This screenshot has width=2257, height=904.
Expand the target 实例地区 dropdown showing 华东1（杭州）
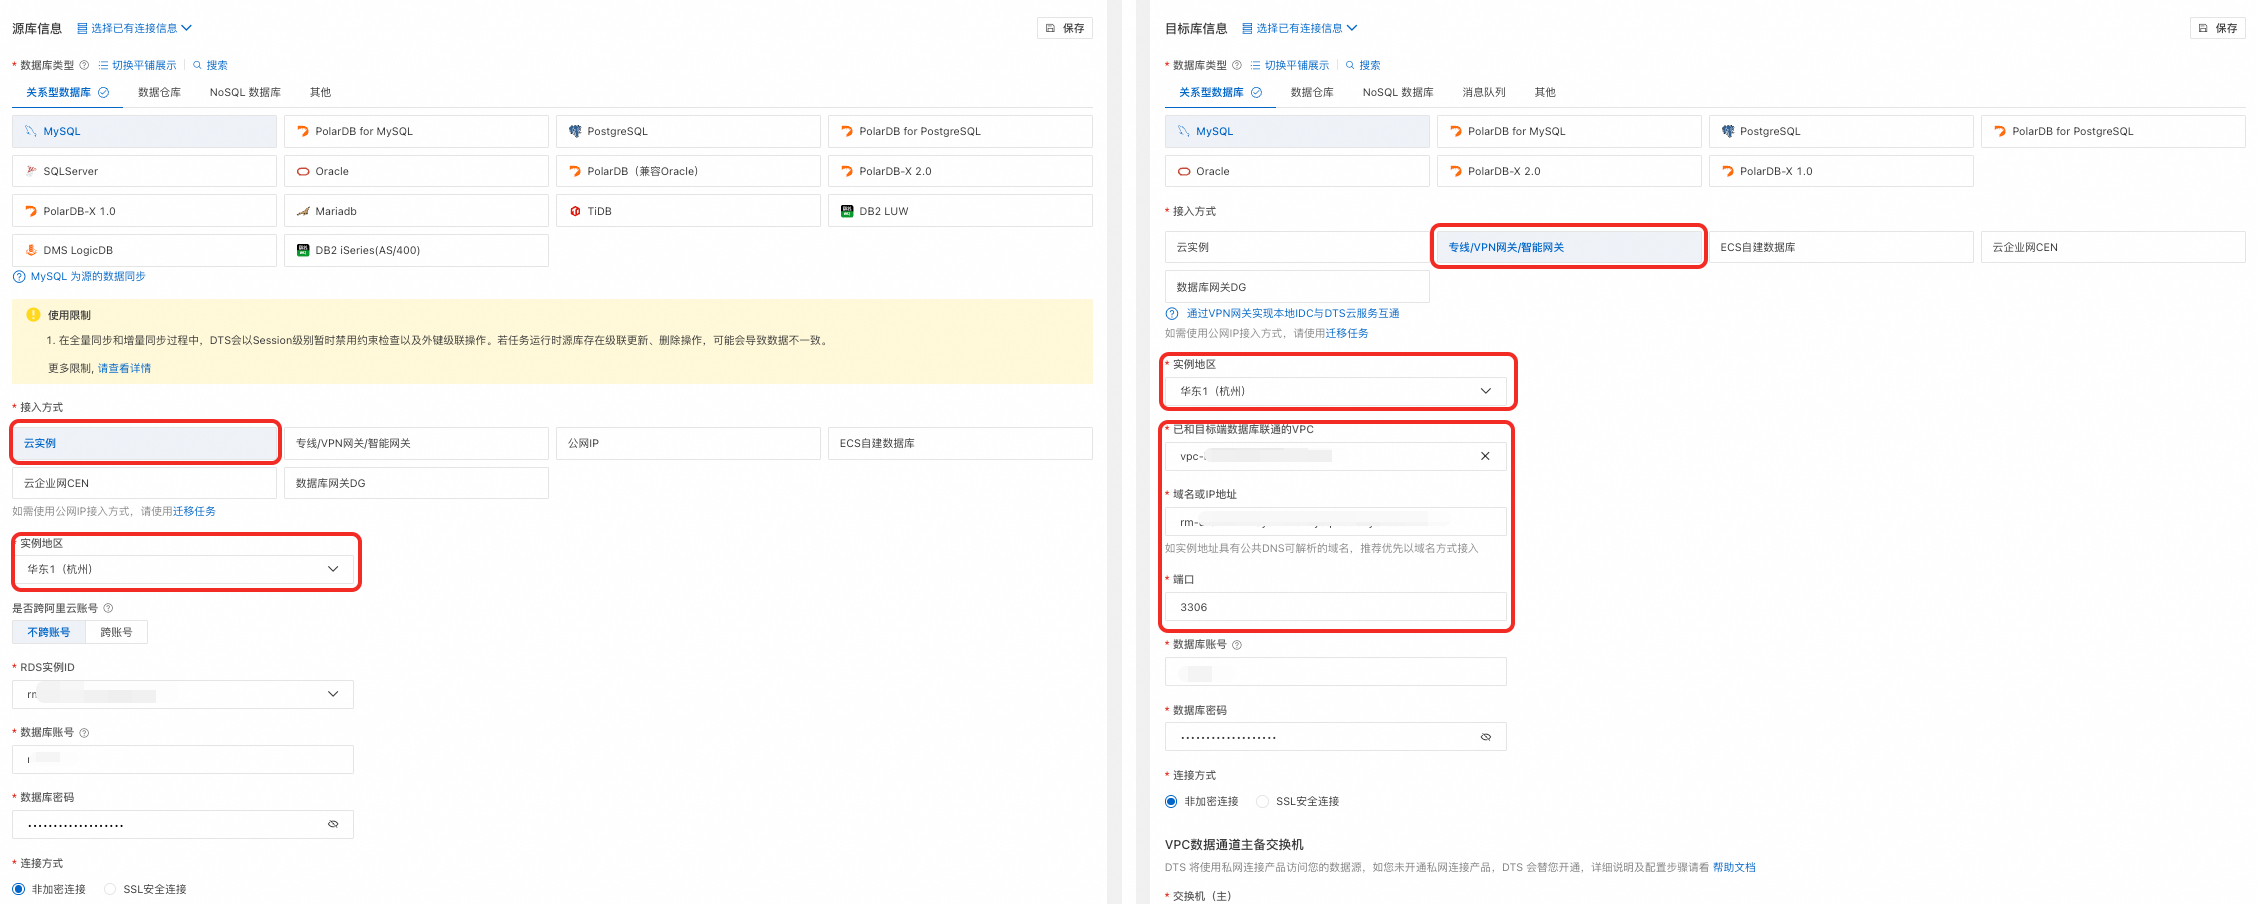pyautogui.click(x=1336, y=391)
